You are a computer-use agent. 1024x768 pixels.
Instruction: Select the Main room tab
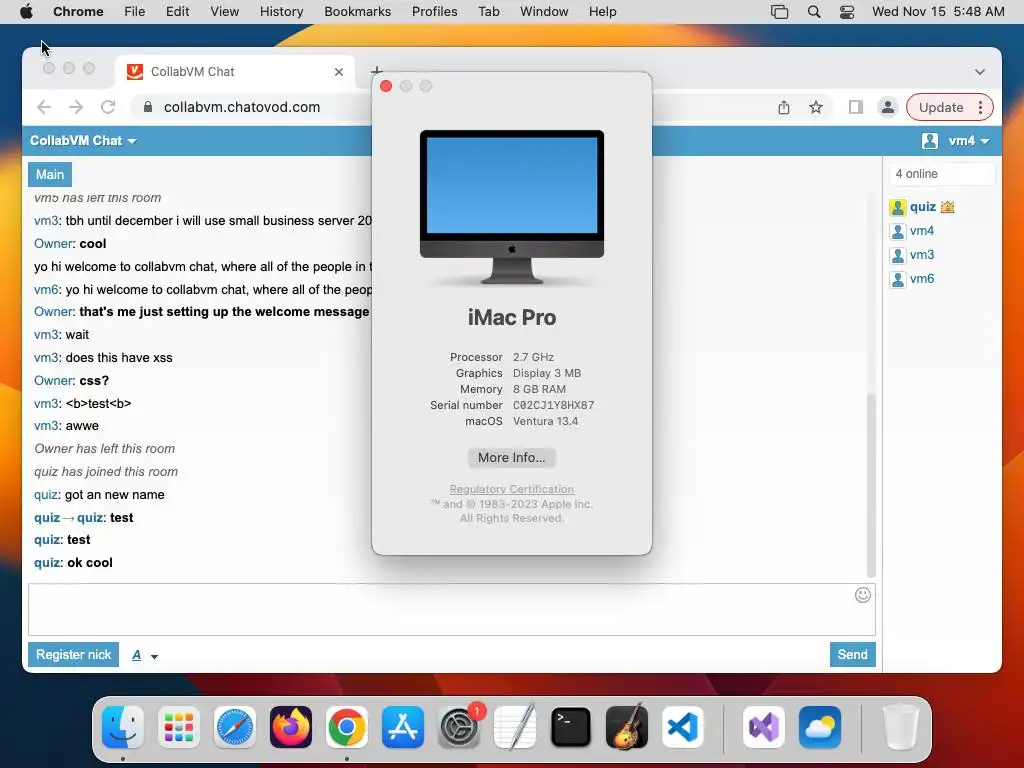(50, 174)
